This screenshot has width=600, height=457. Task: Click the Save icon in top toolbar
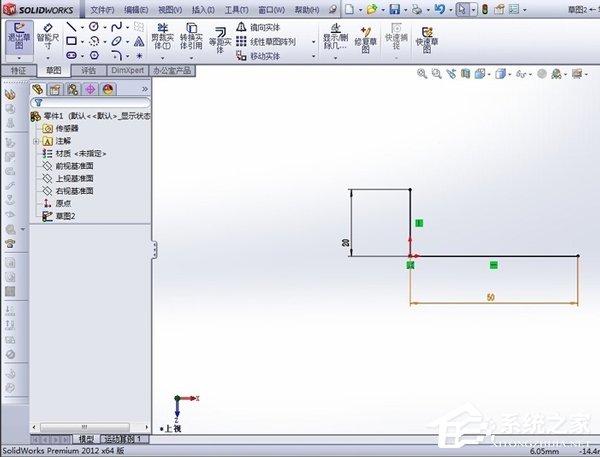pyautogui.click(x=395, y=9)
